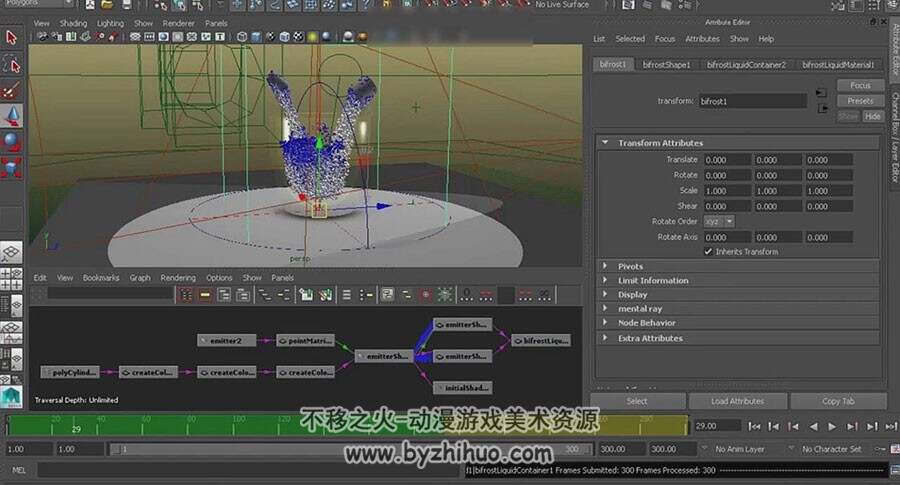Open the viewport Lighting menu

tap(110, 24)
